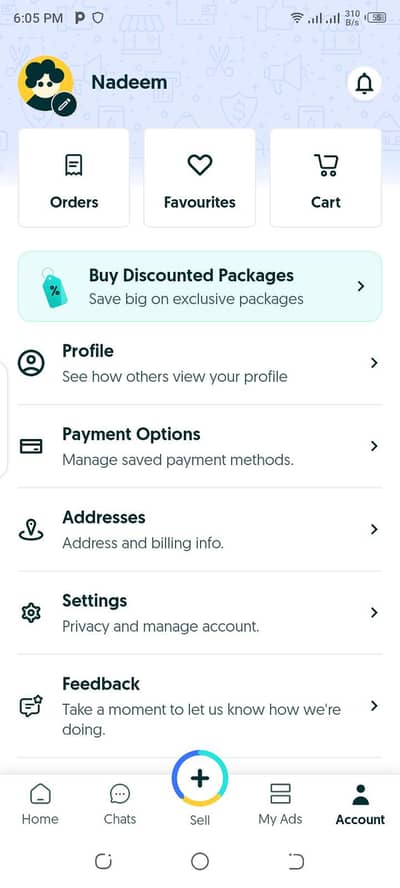Switch to the Home tab
Screen dimensions: 400x888
point(40,804)
